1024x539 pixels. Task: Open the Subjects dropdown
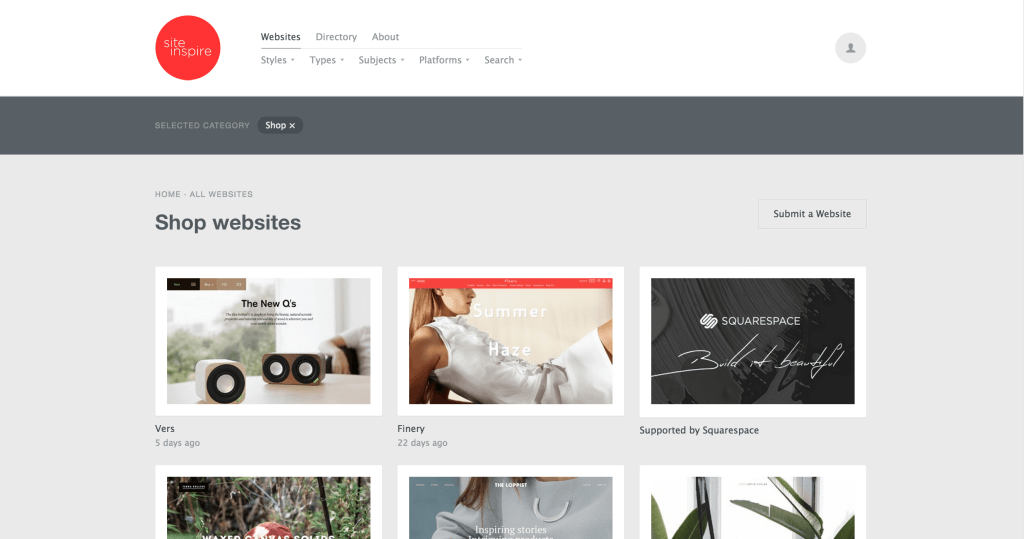(x=381, y=60)
